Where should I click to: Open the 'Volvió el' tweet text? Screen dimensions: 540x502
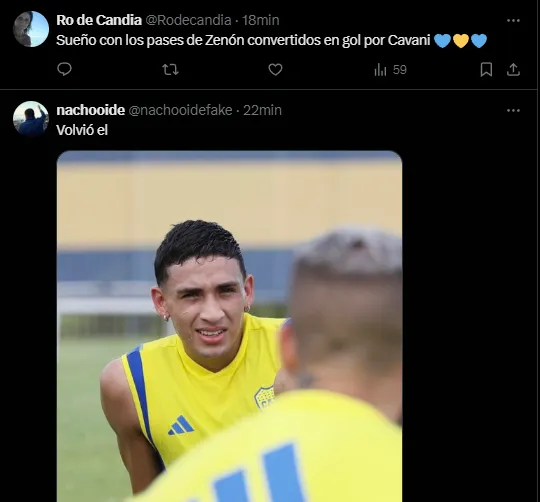(82, 130)
